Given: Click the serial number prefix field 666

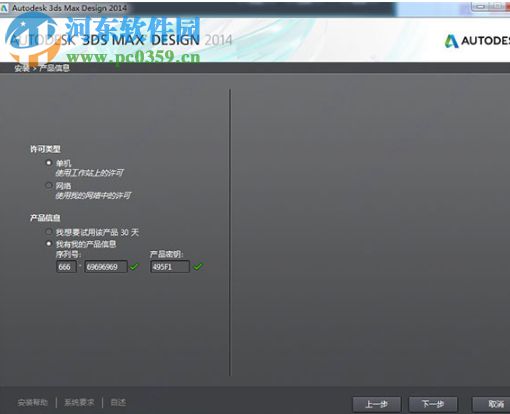Looking at the screenshot, I should click(66, 267).
